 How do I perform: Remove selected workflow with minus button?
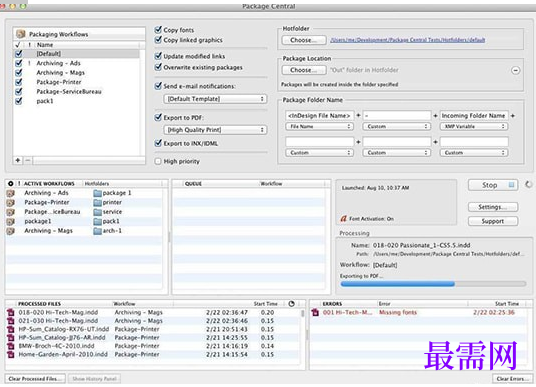(x=28, y=160)
